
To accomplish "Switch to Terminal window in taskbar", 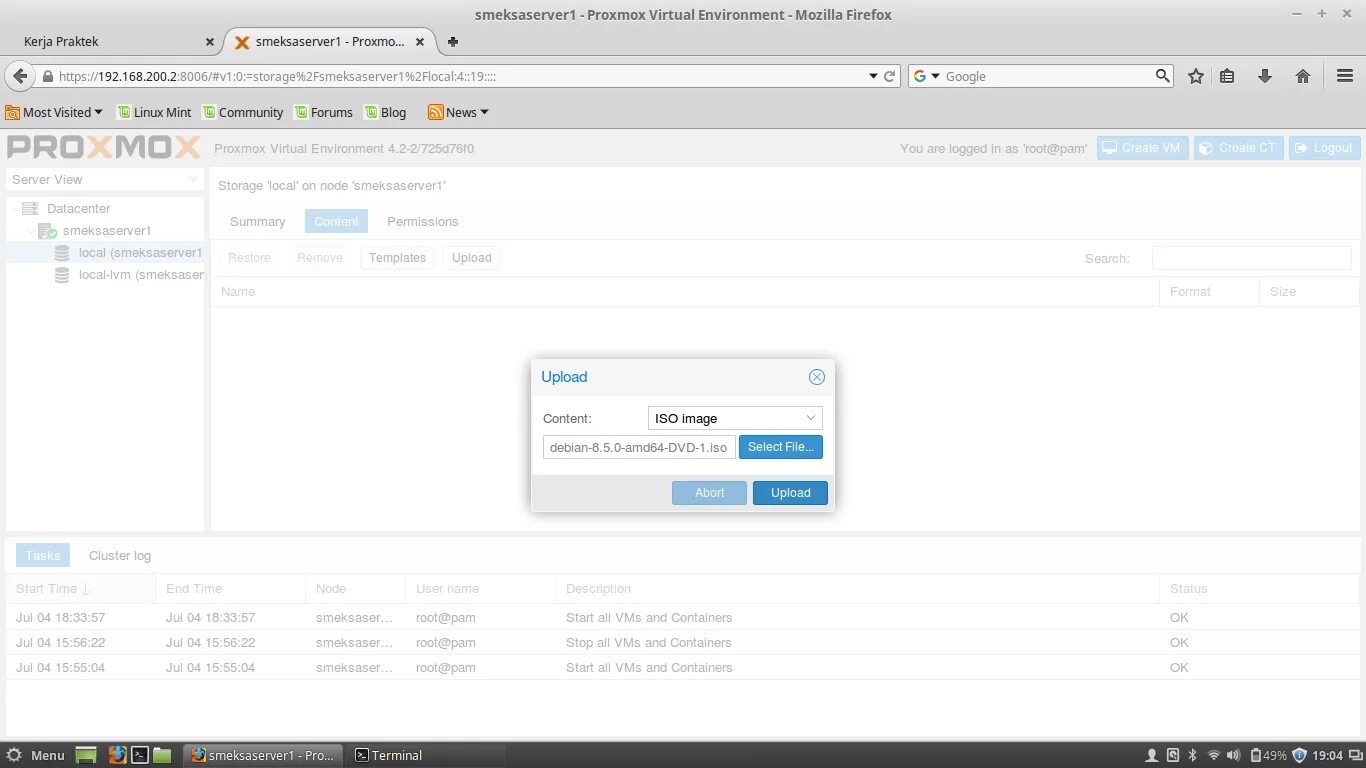I will pos(426,755).
